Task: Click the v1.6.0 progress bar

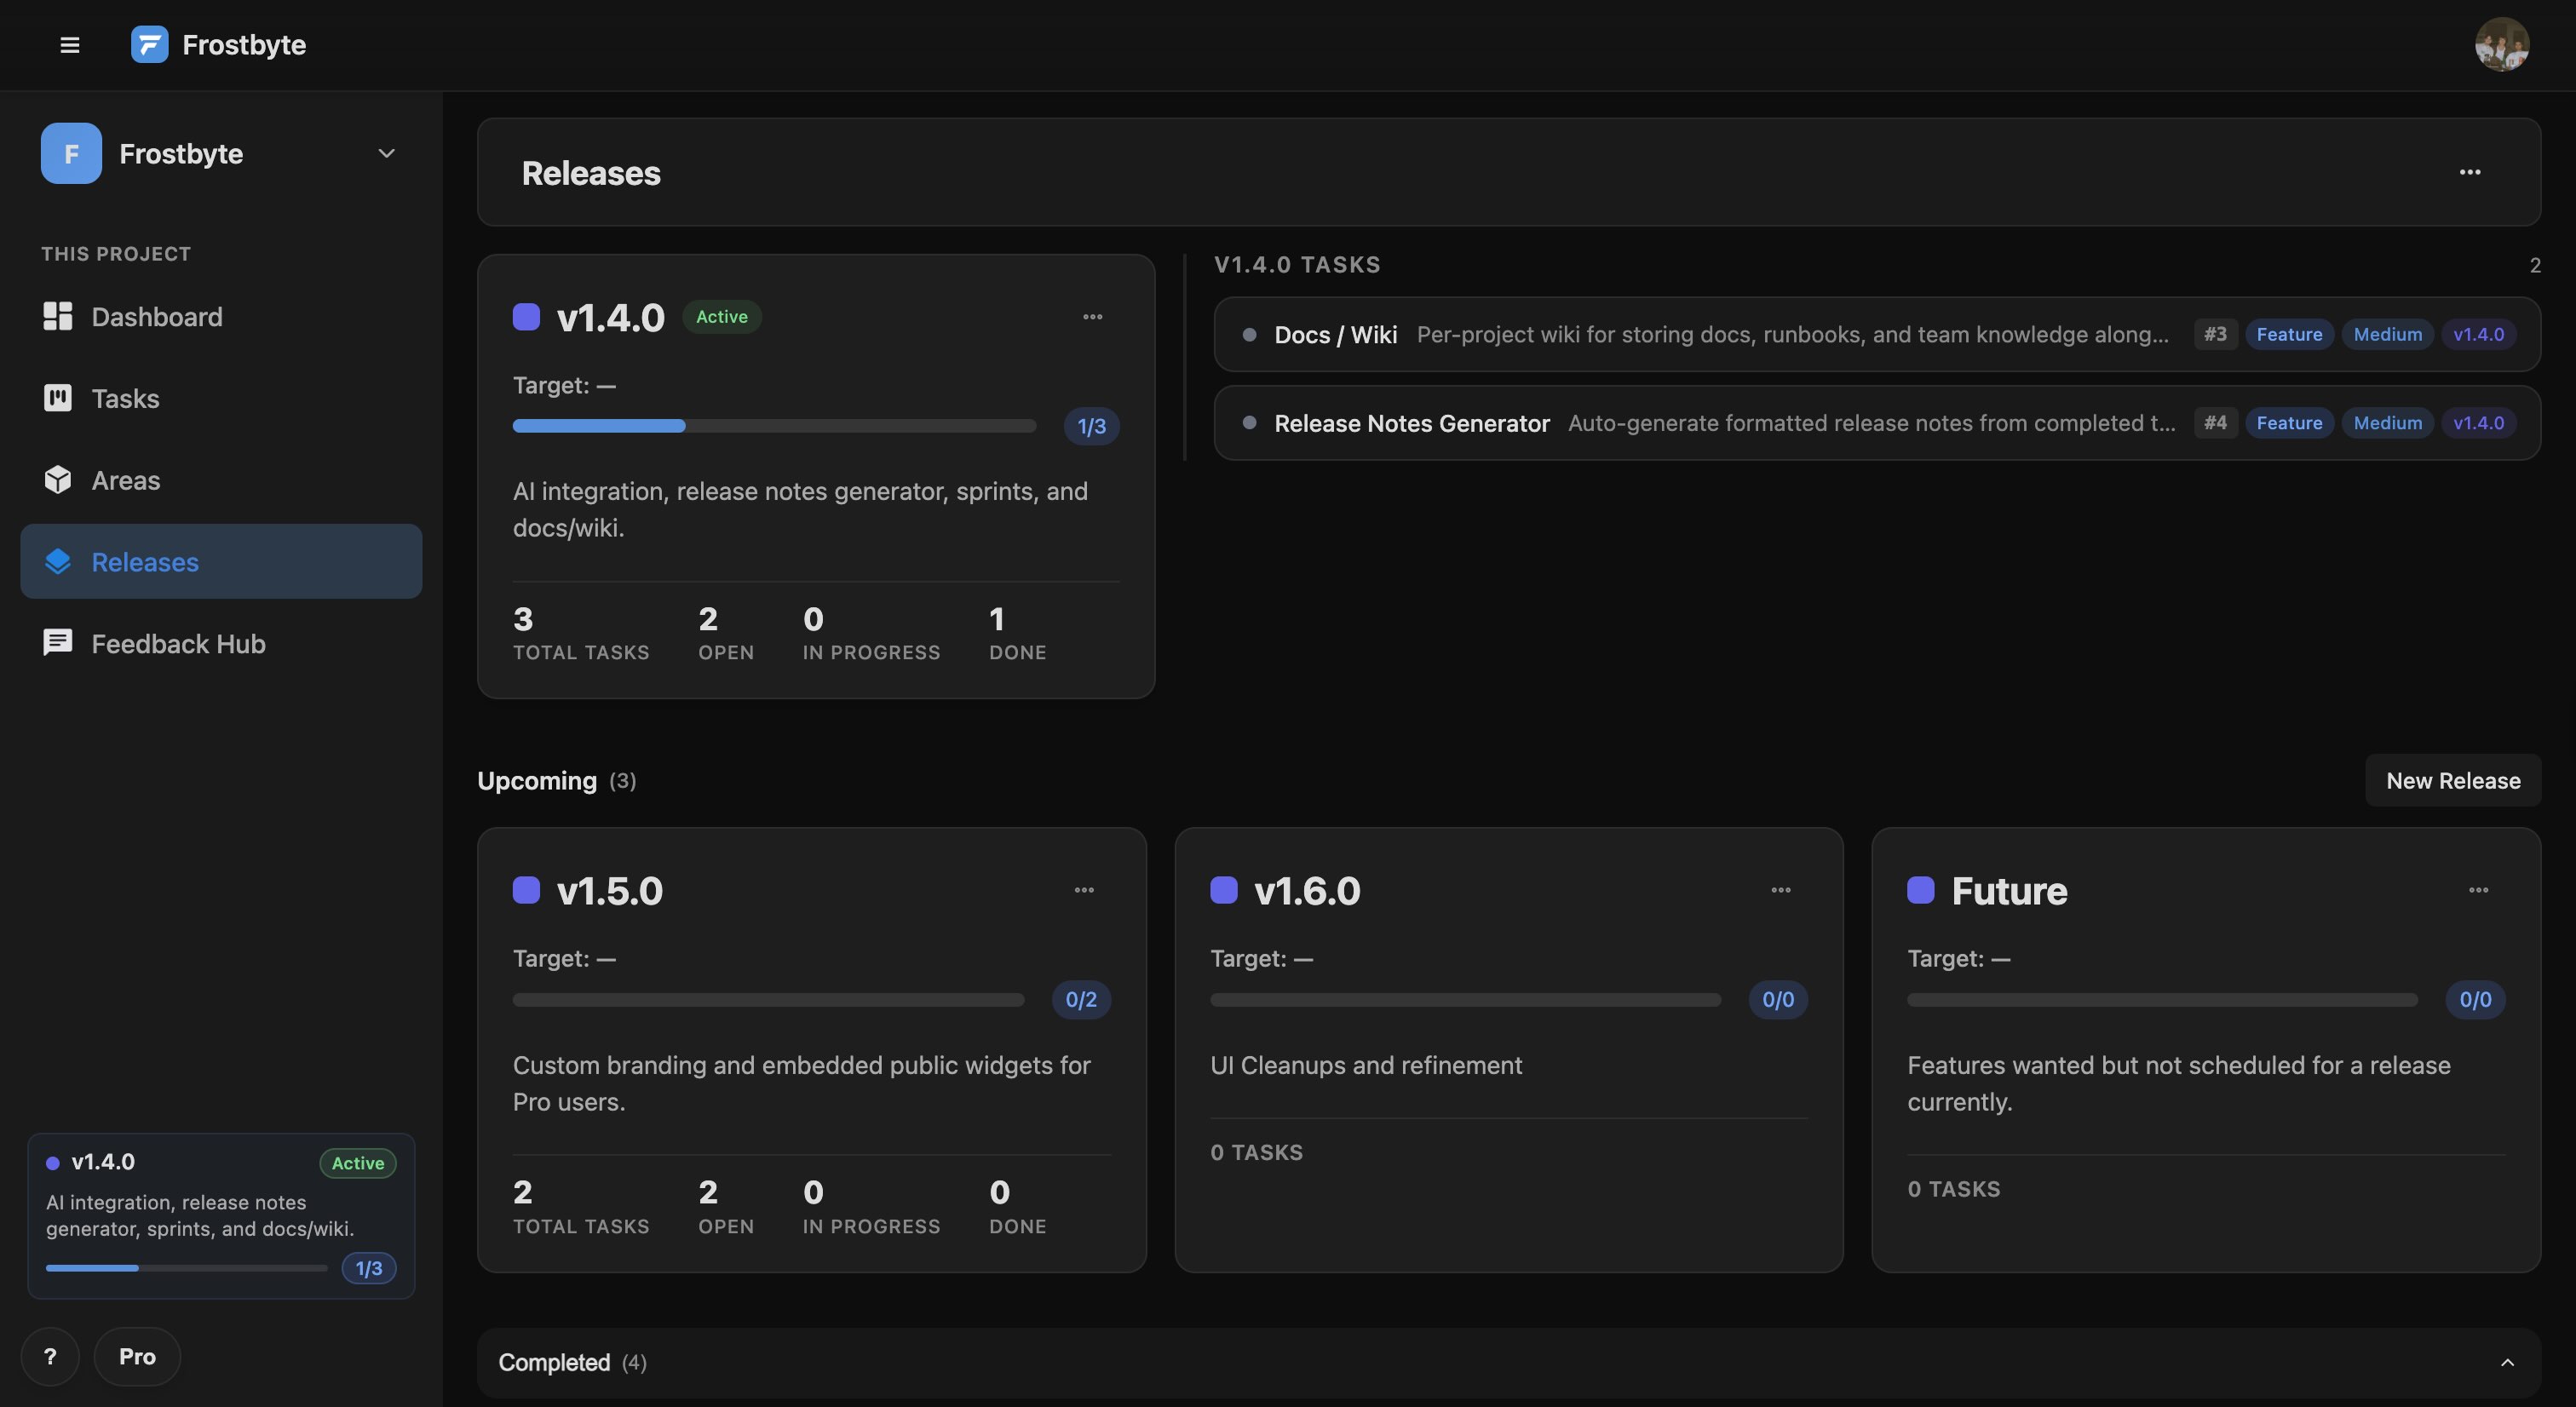Action: (1465, 1000)
